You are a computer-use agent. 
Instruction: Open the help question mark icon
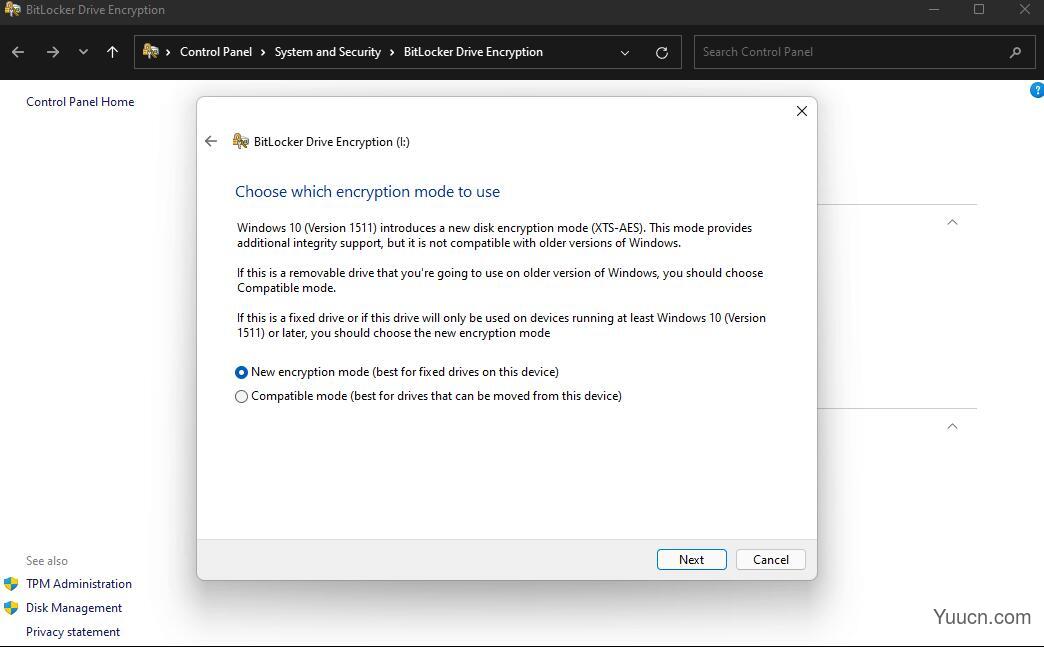point(1037,90)
